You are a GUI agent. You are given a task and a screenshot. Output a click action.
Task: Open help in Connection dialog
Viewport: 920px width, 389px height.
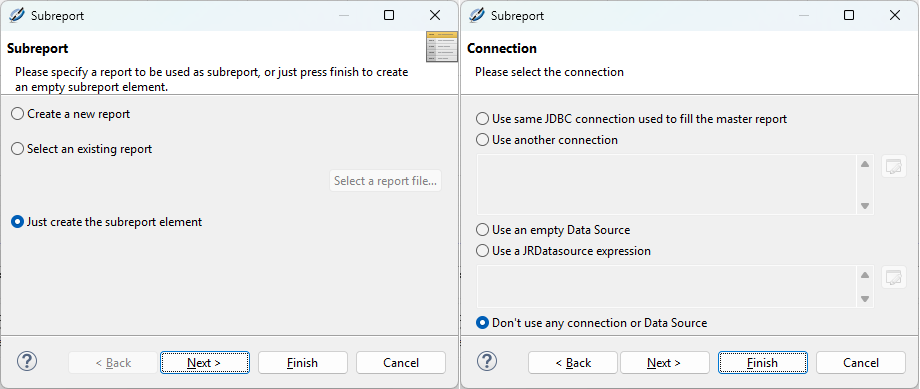(487, 361)
